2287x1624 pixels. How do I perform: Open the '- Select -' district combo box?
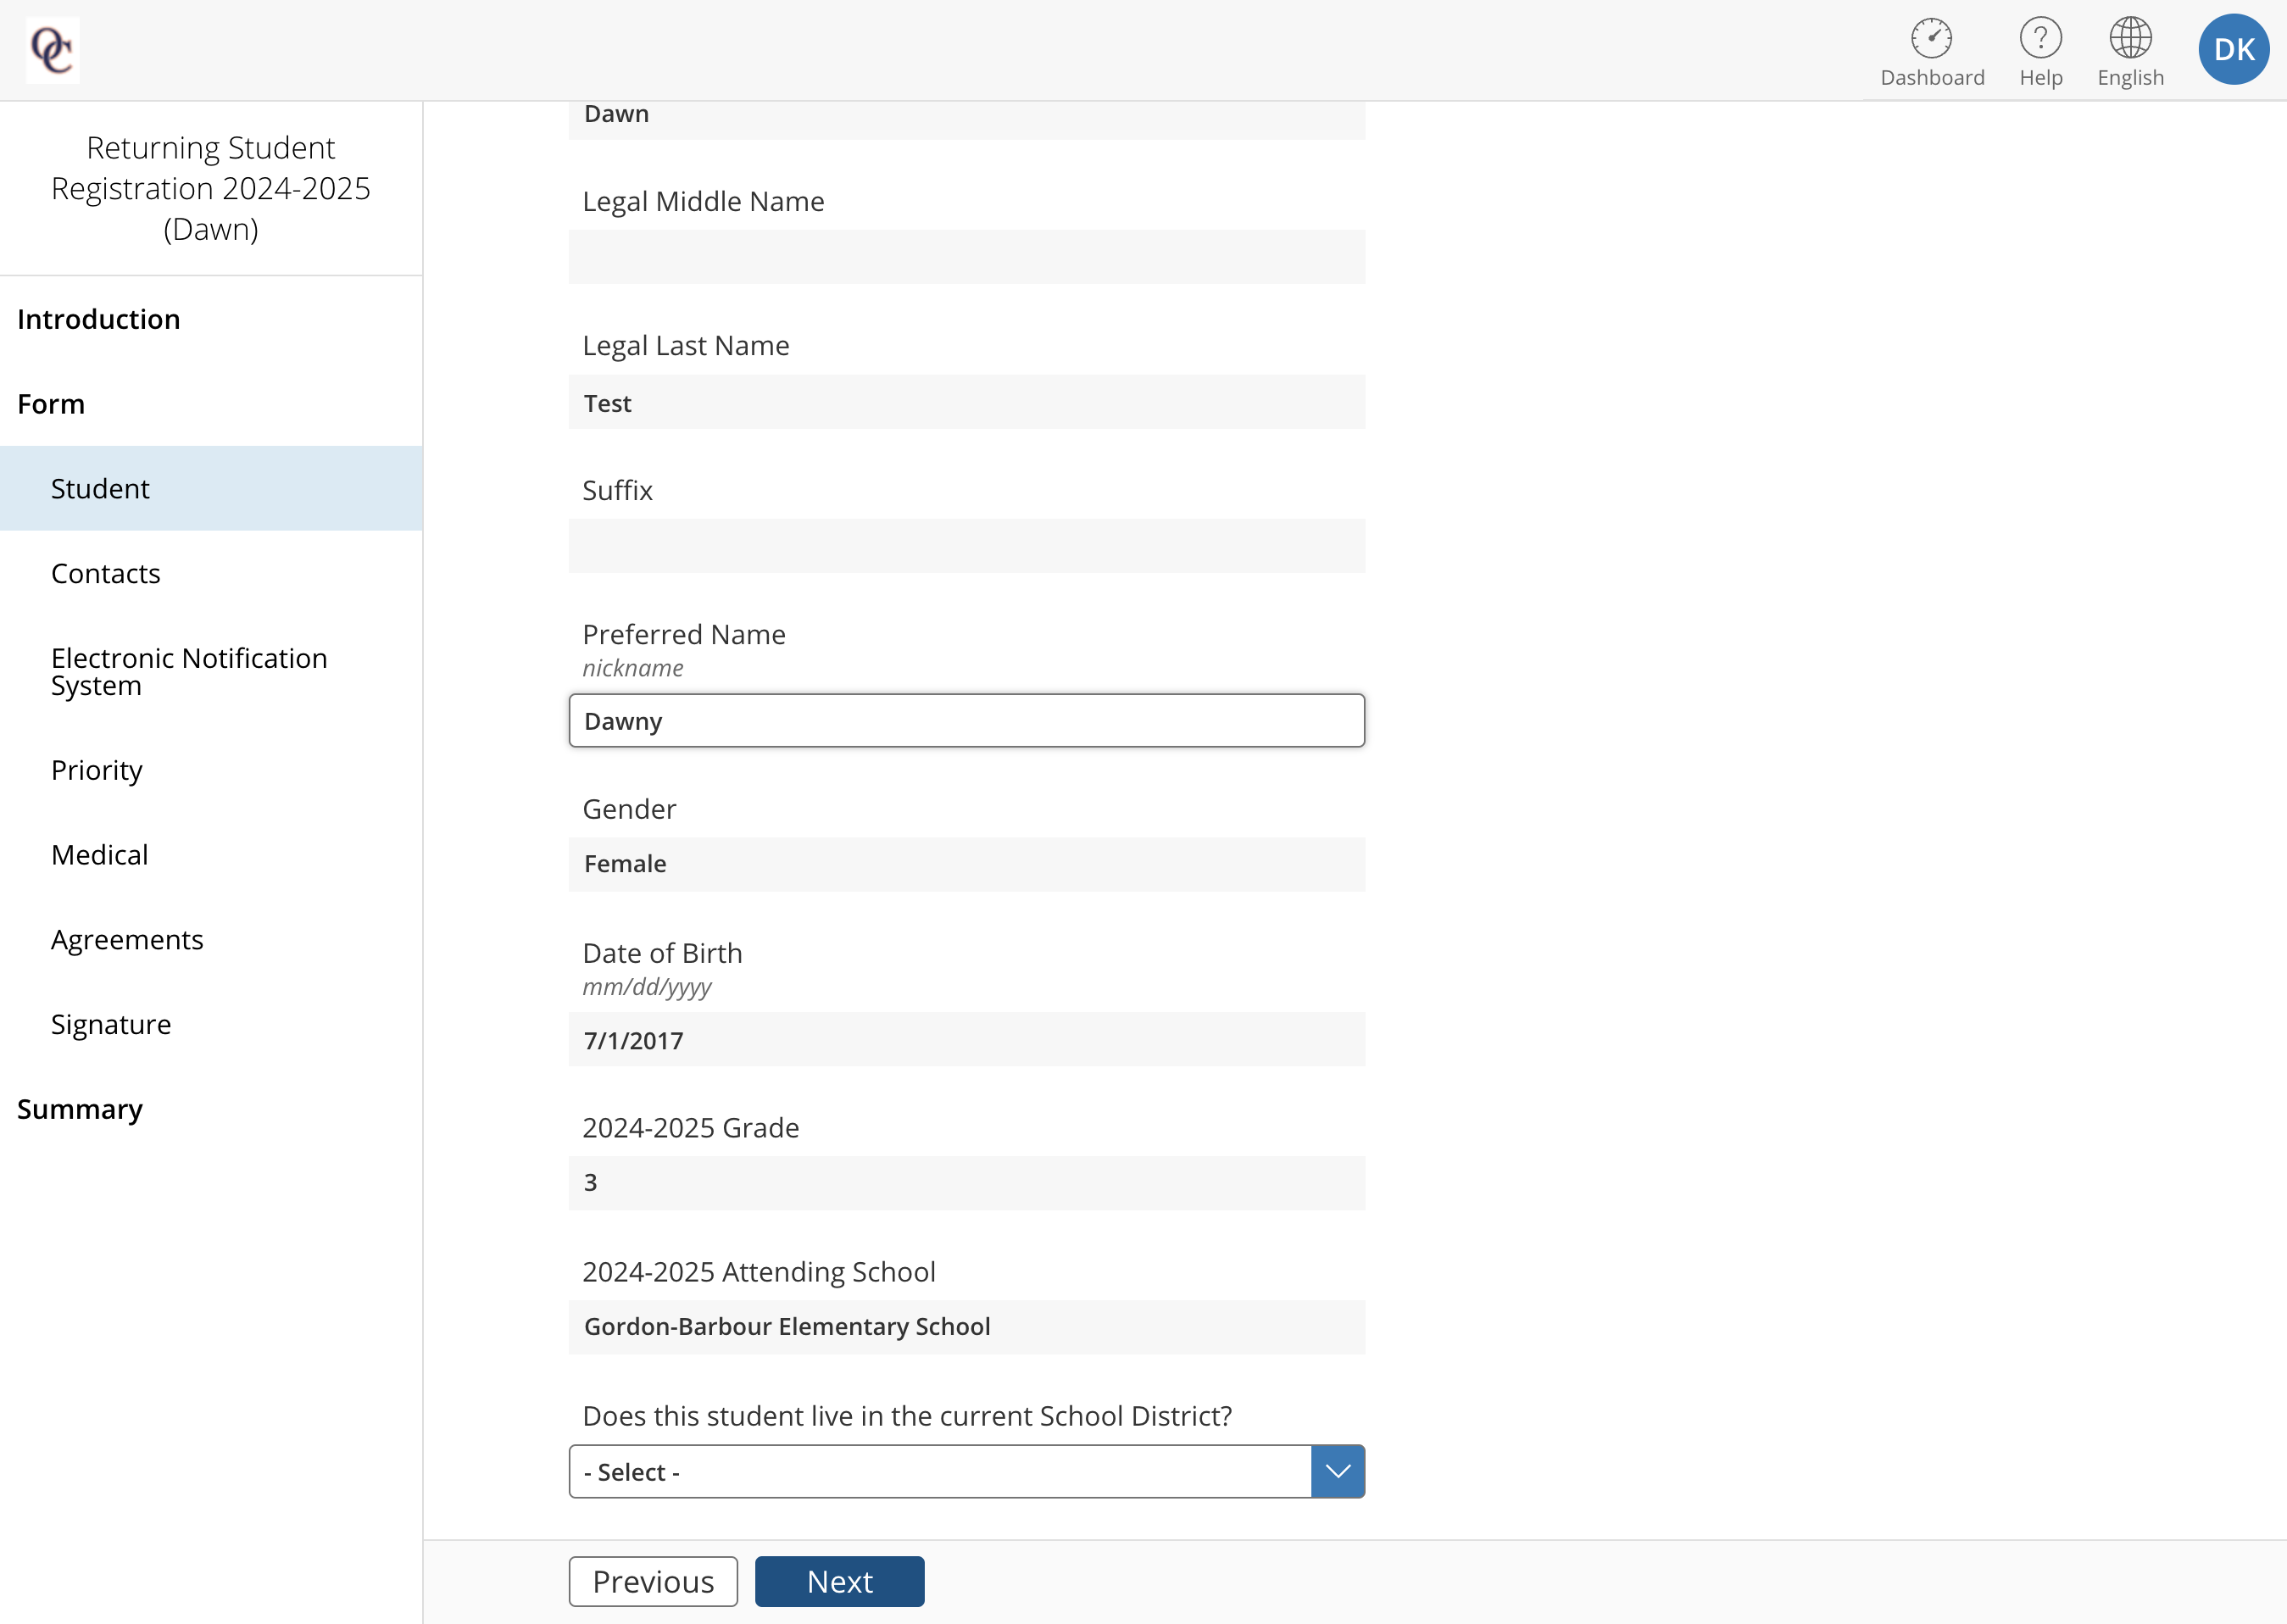[x=966, y=1471]
